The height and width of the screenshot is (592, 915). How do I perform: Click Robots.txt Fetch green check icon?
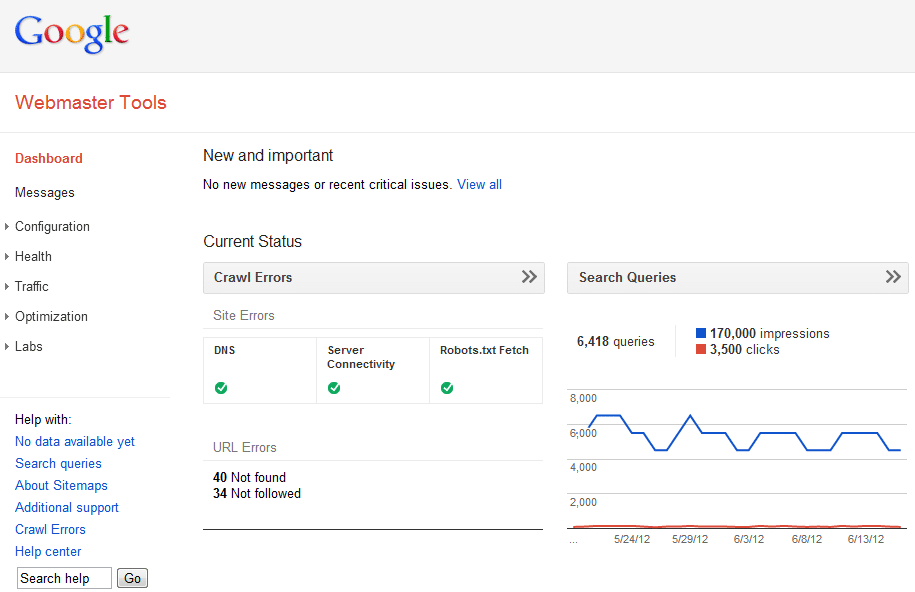[x=447, y=388]
